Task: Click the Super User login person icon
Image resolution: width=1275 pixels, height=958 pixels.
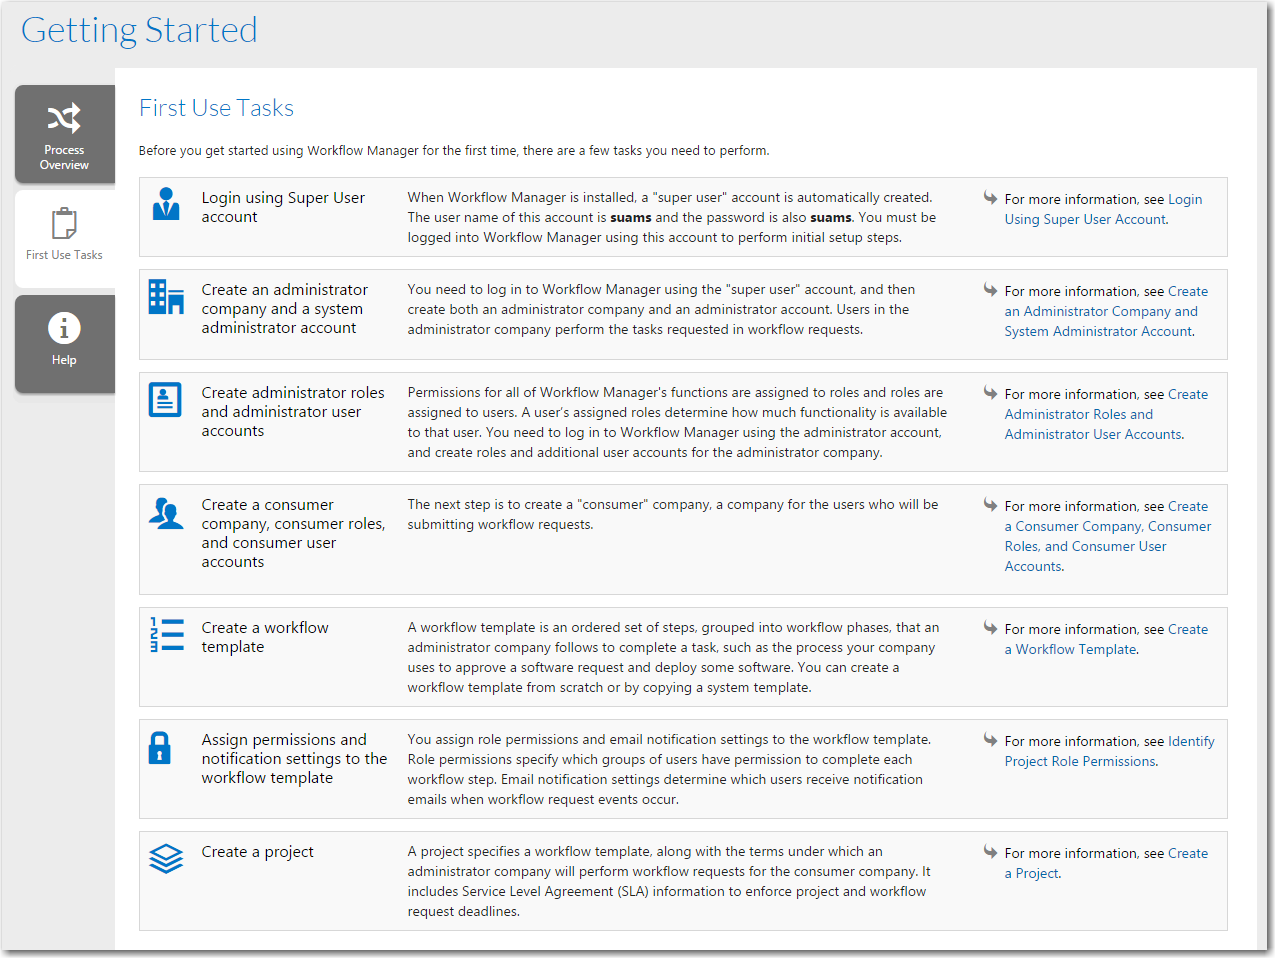Action: (x=166, y=204)
